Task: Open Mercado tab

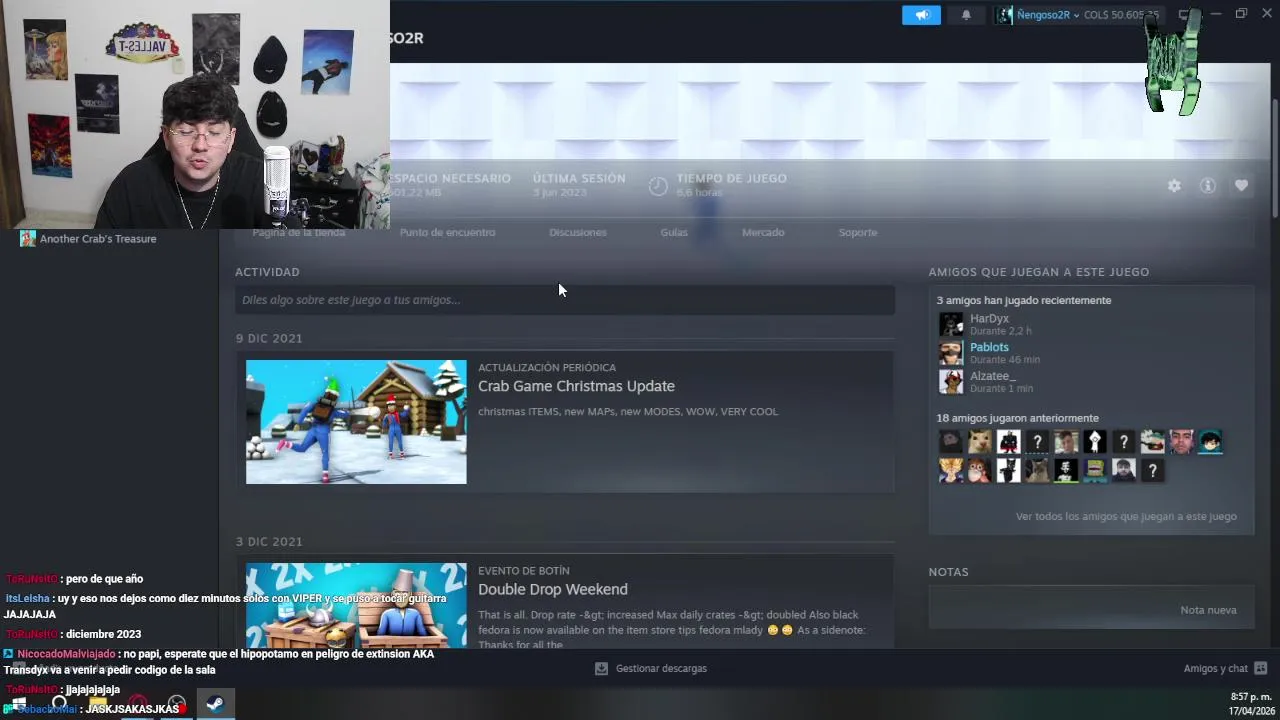Action: [x=763, y=232]
